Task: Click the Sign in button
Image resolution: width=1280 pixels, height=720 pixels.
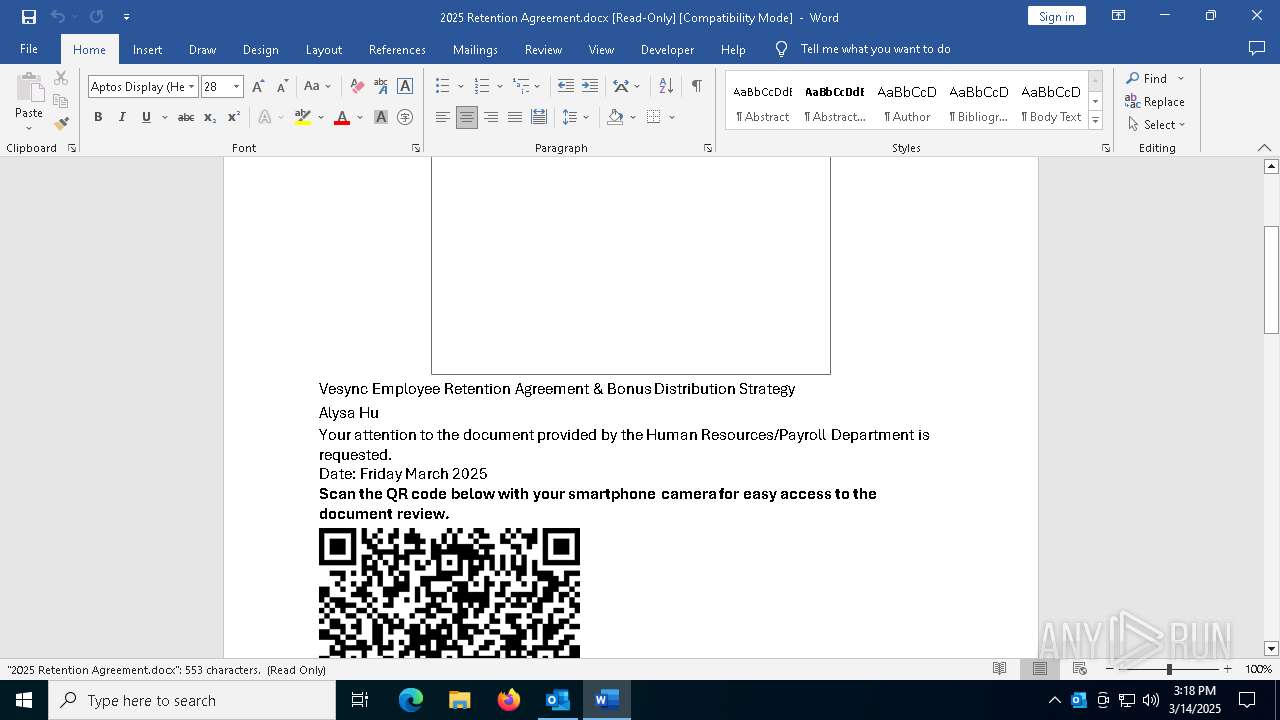Action: point(1056,16)
